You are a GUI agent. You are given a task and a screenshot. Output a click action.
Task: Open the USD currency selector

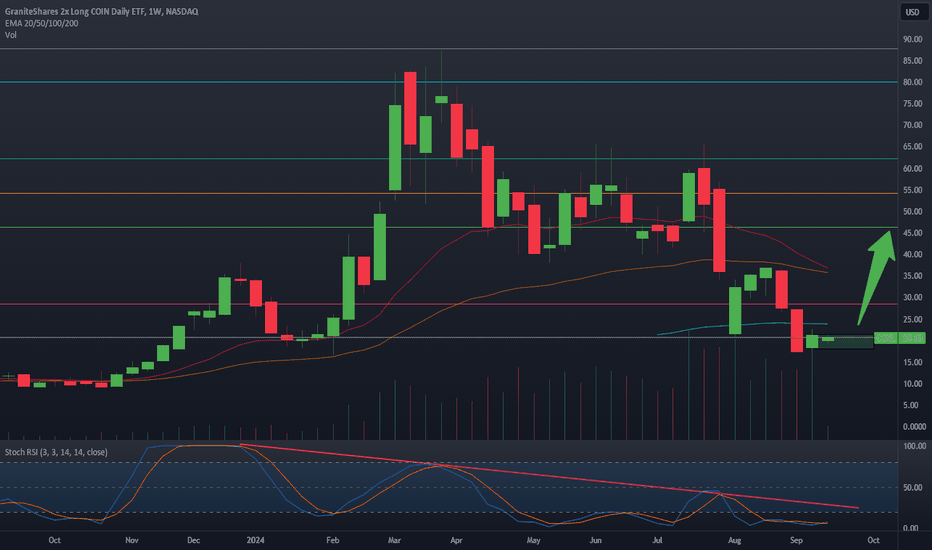point(912,12)
